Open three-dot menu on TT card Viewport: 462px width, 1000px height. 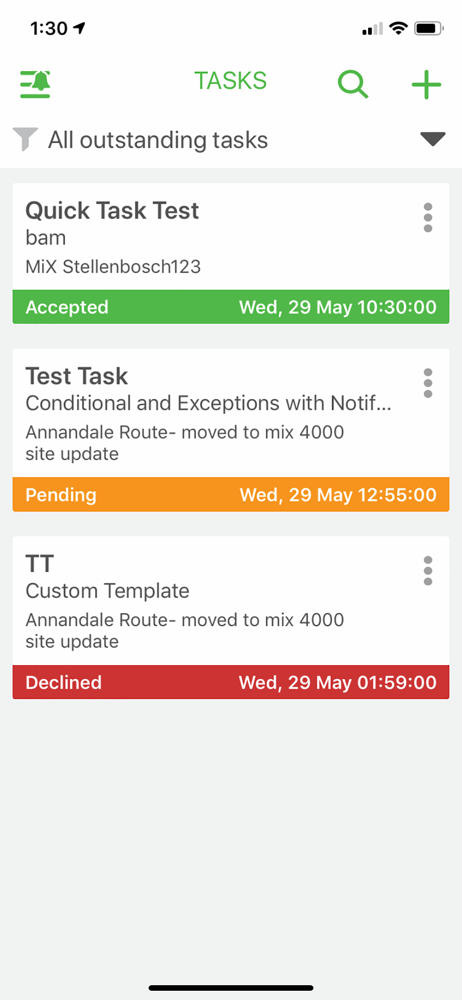pos(428,570)
